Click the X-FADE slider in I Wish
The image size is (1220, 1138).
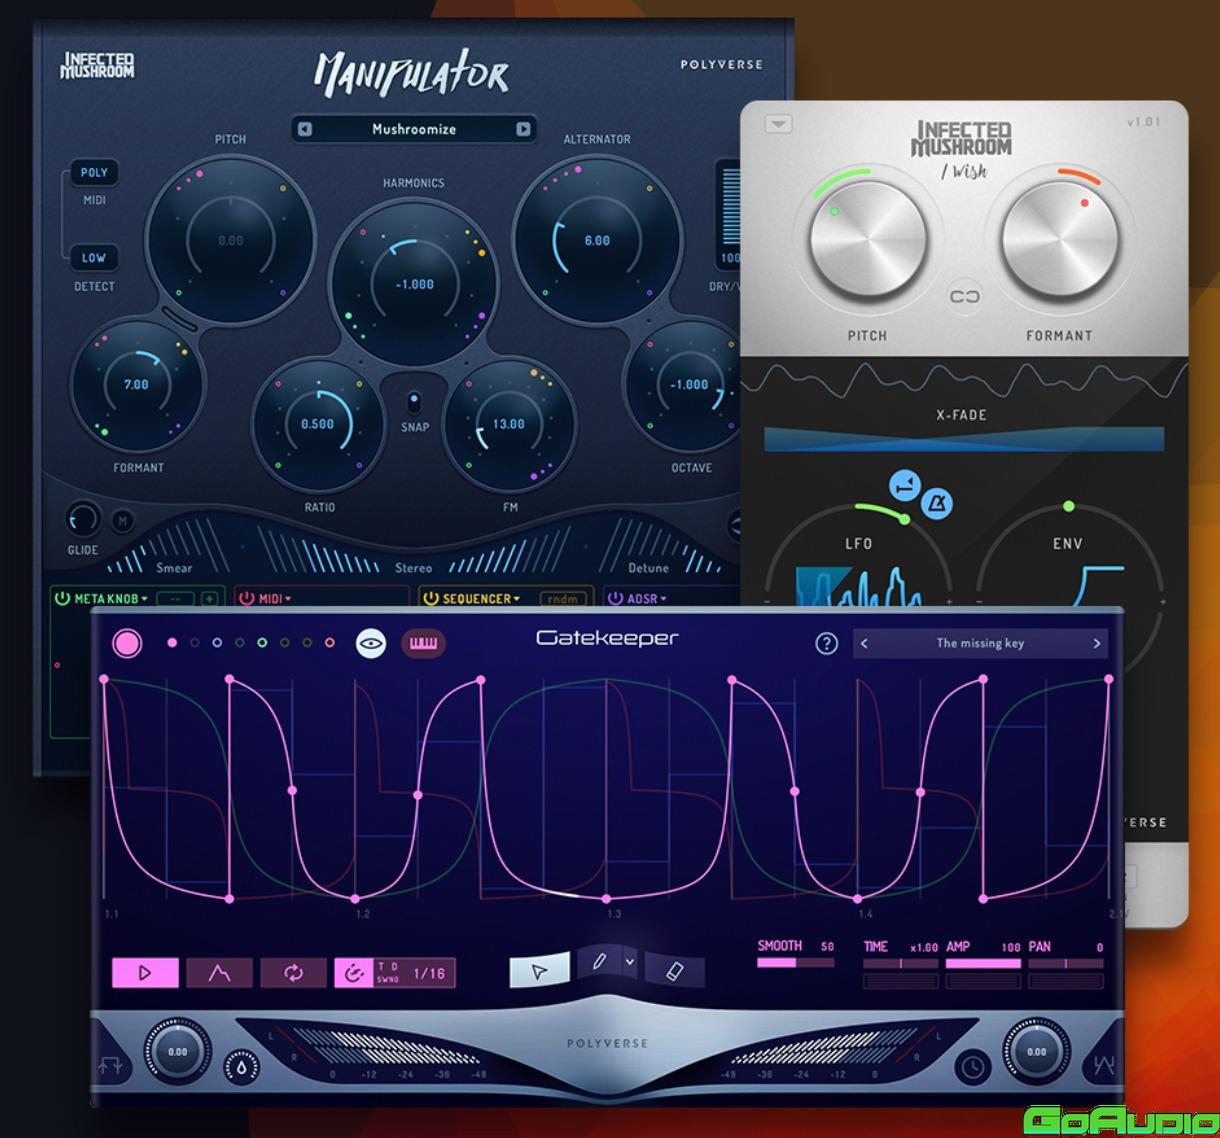(x=964, y=439)
